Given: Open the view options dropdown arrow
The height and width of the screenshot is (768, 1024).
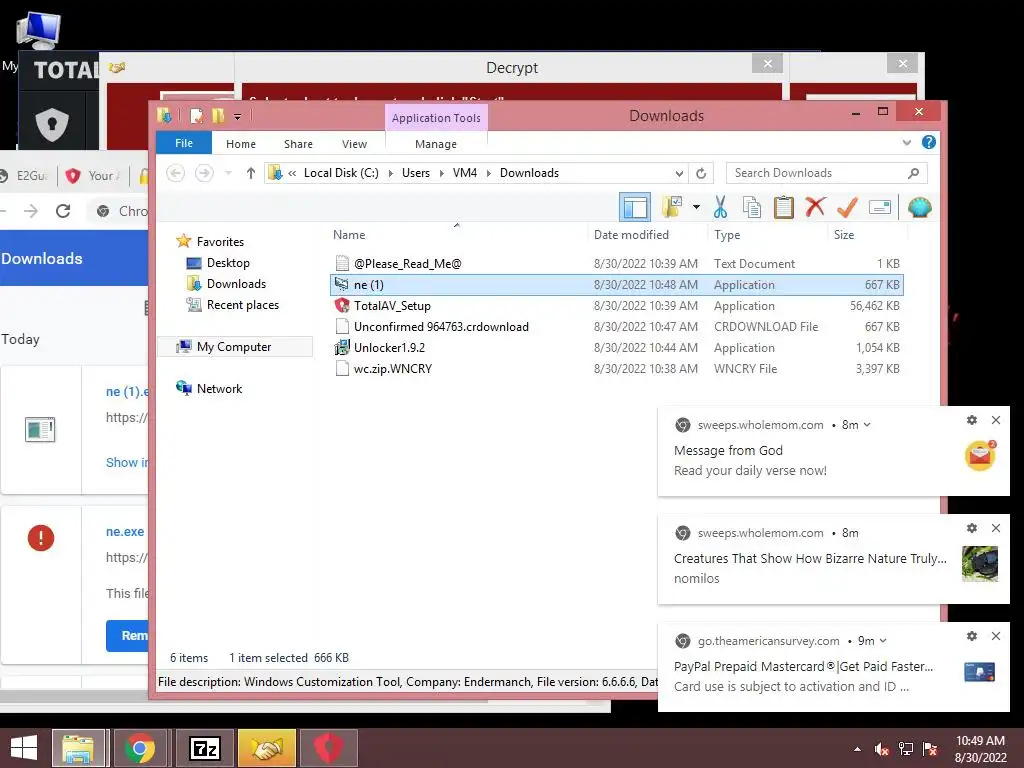Looking at the screenshot, I should [x=696, y=207].
